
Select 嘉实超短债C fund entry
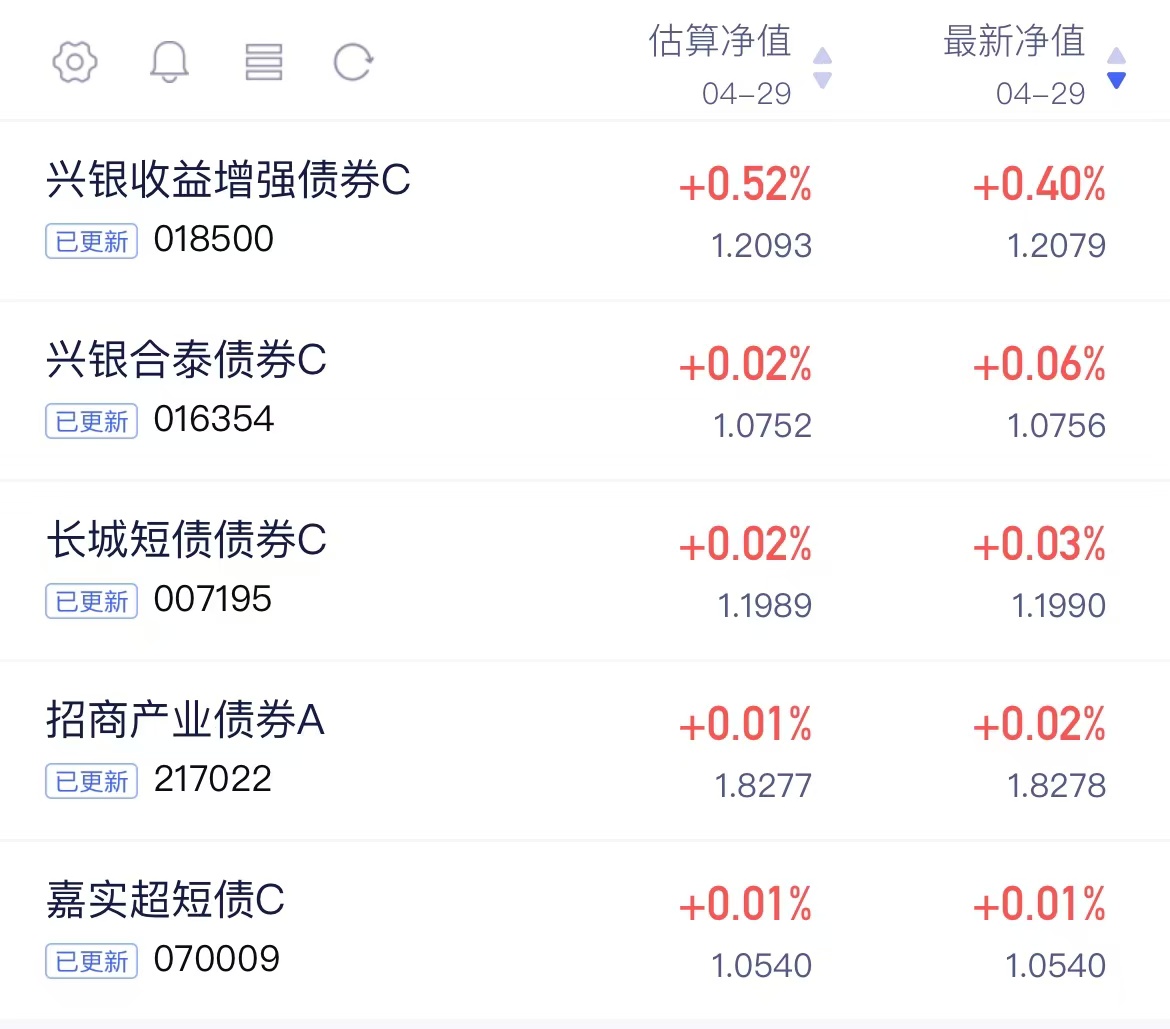pos(585,931)
